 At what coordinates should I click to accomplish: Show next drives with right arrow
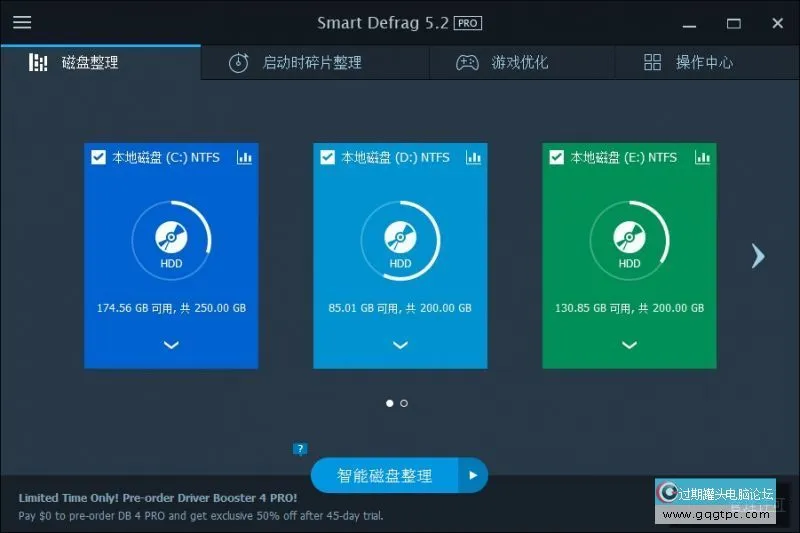(757, 256)
